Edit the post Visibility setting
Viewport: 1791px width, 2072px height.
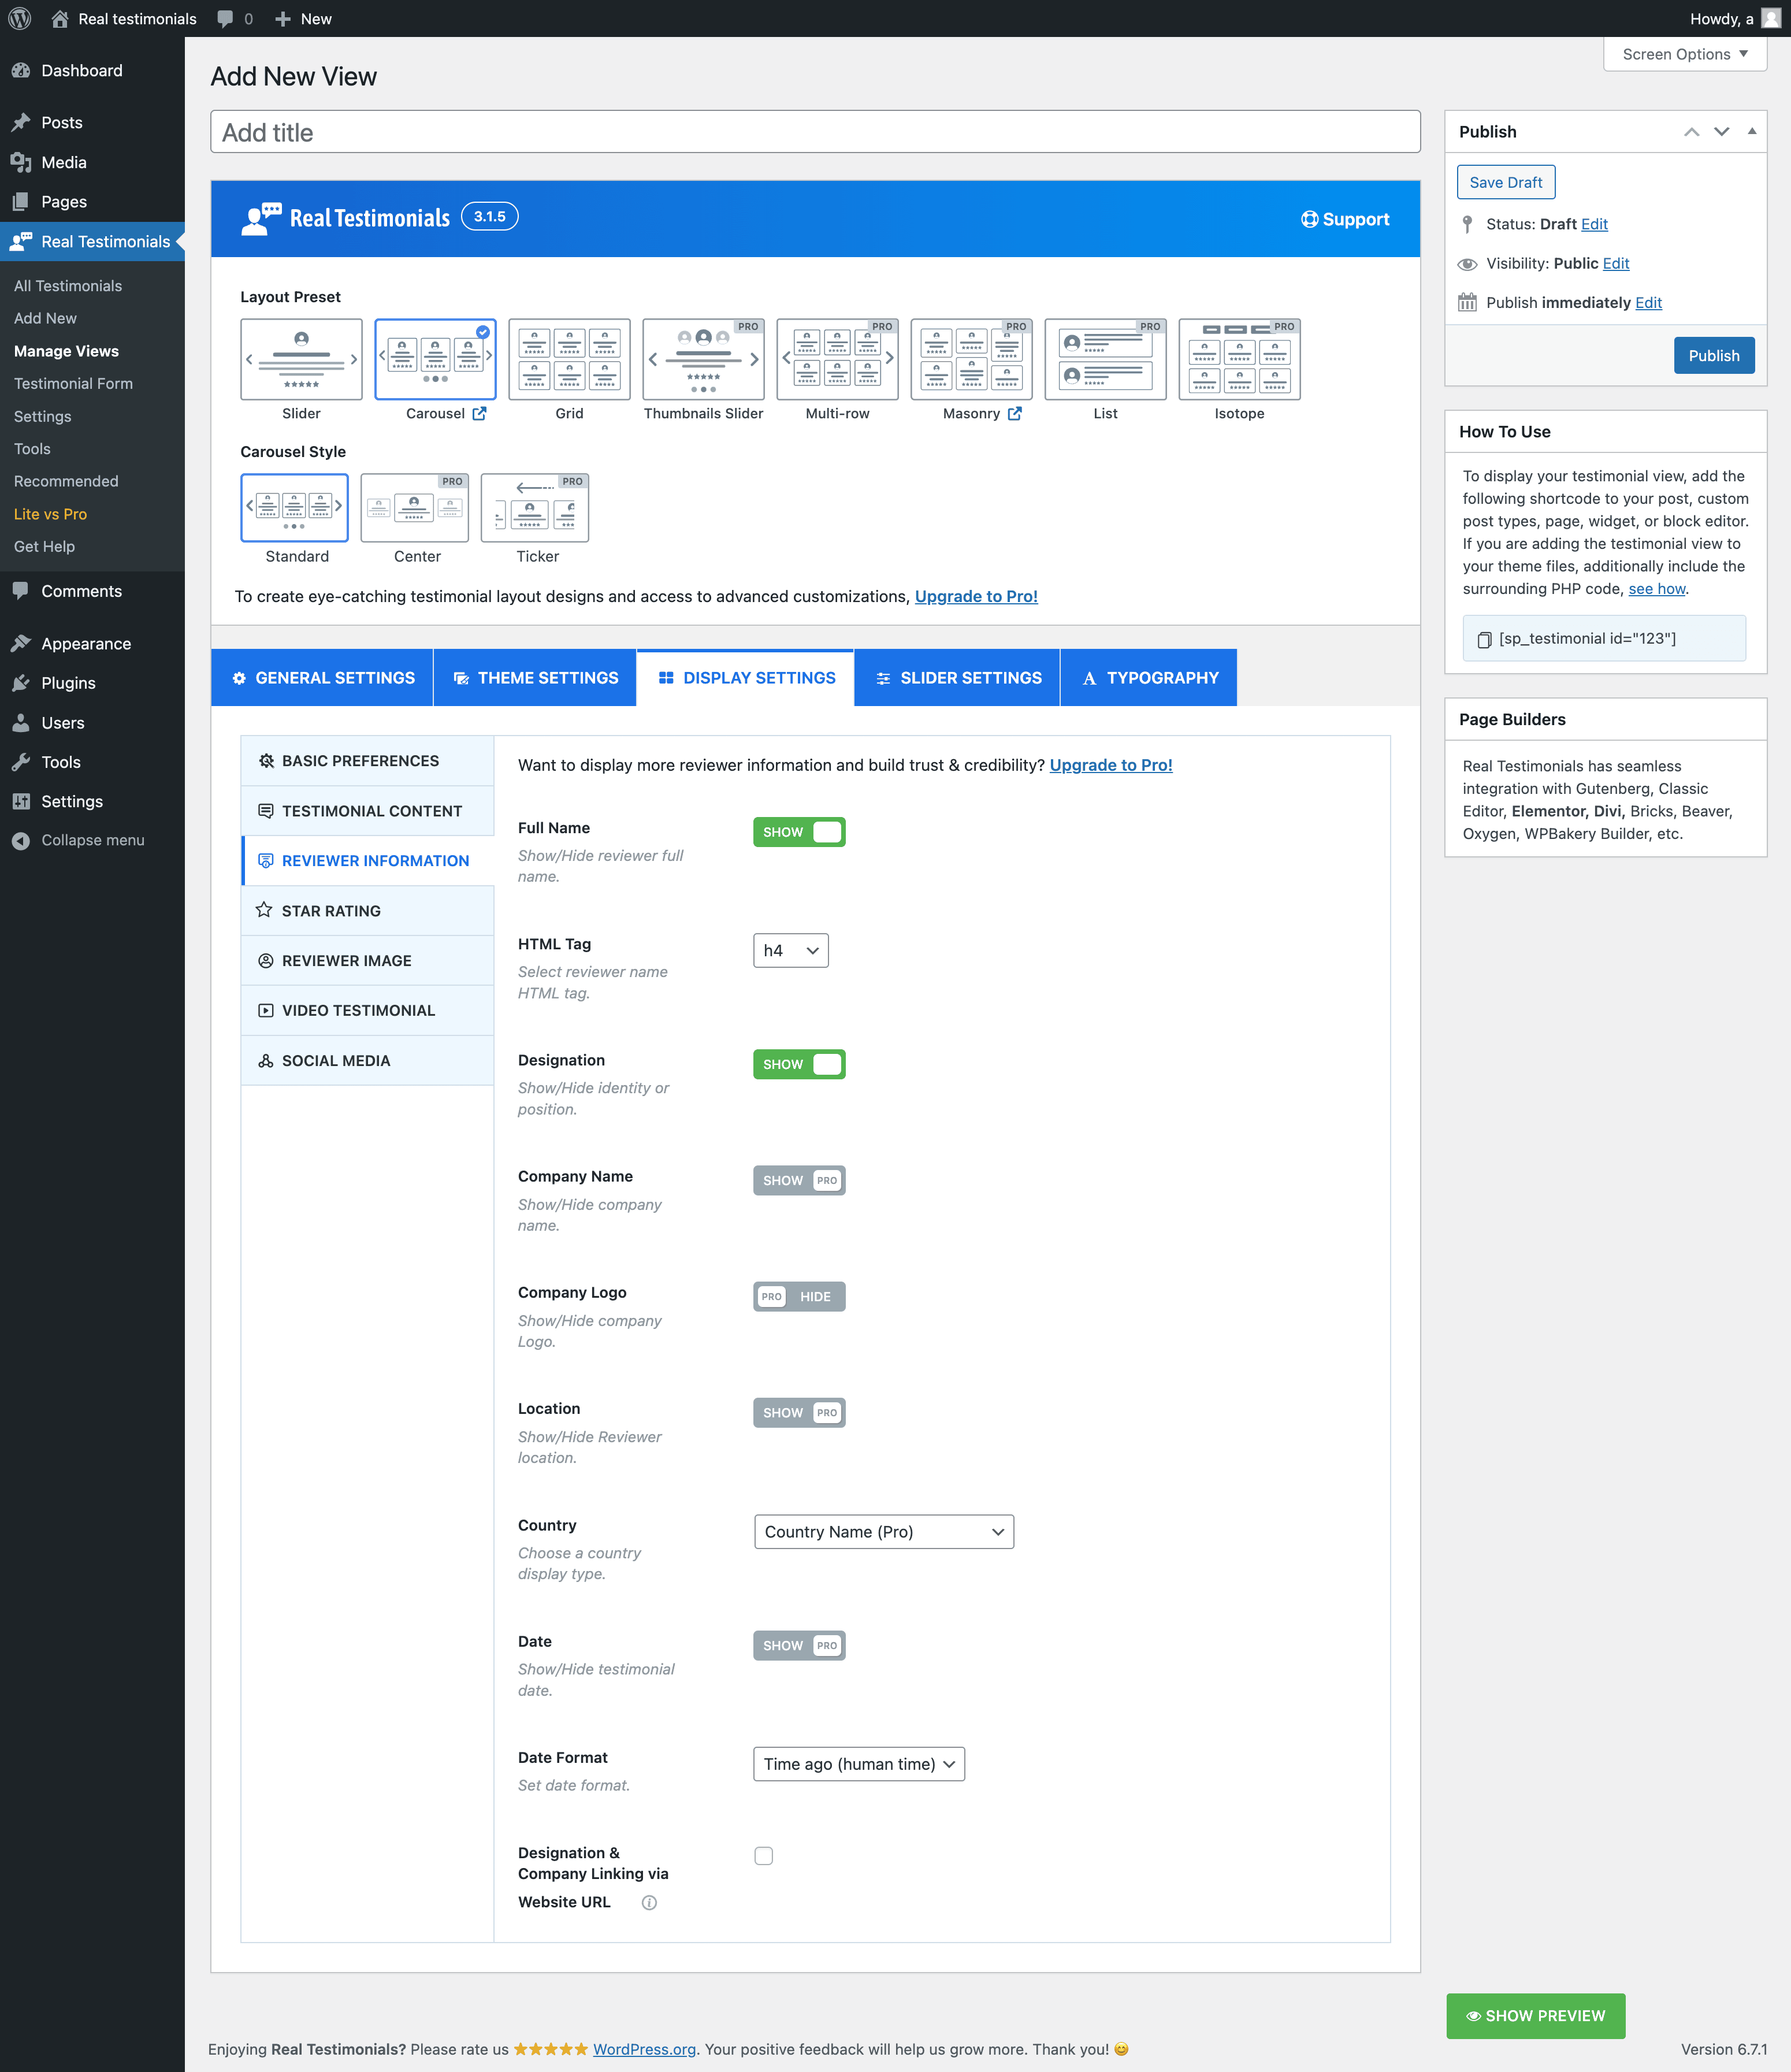click(x=1616, y=263)
